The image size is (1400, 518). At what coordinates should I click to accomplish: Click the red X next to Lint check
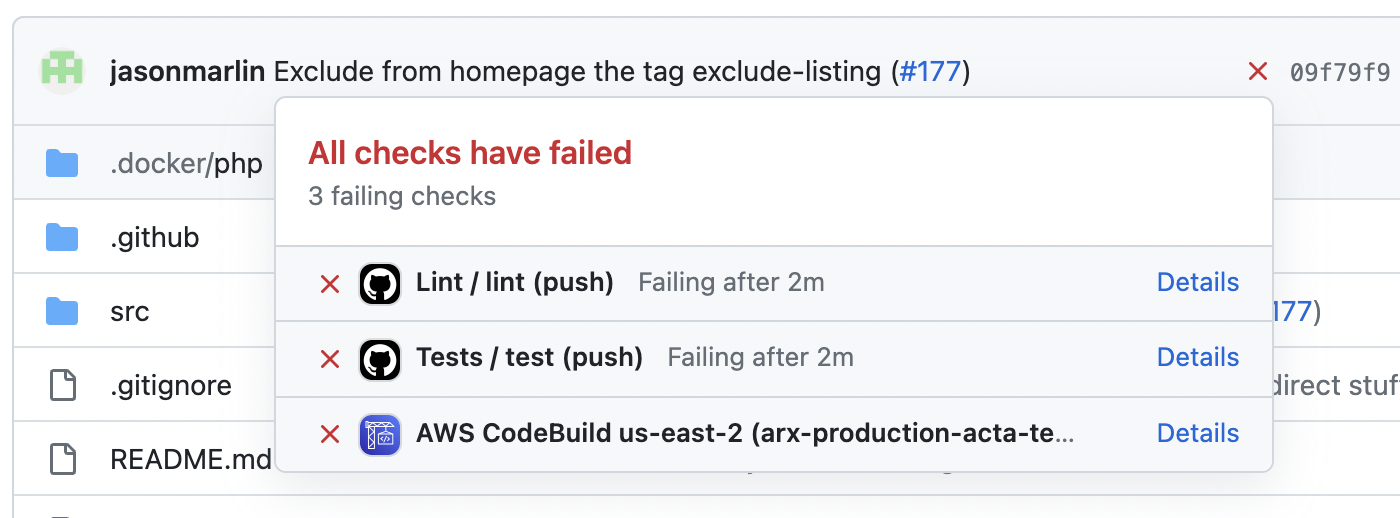330,284
